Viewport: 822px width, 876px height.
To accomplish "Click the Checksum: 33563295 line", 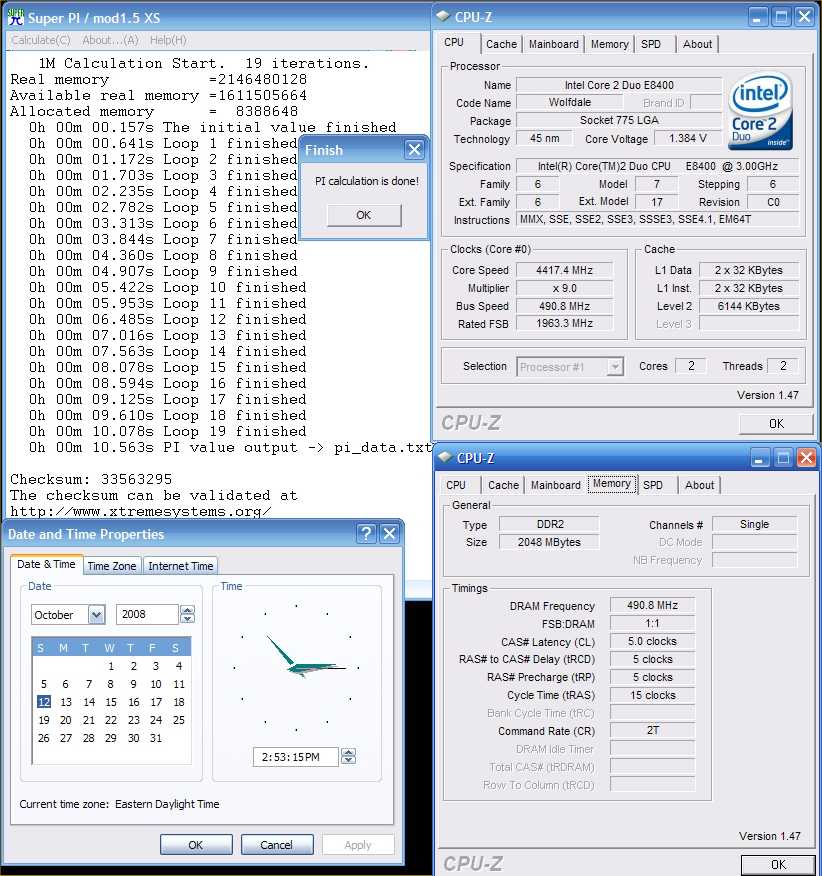I will coord(91,479).
